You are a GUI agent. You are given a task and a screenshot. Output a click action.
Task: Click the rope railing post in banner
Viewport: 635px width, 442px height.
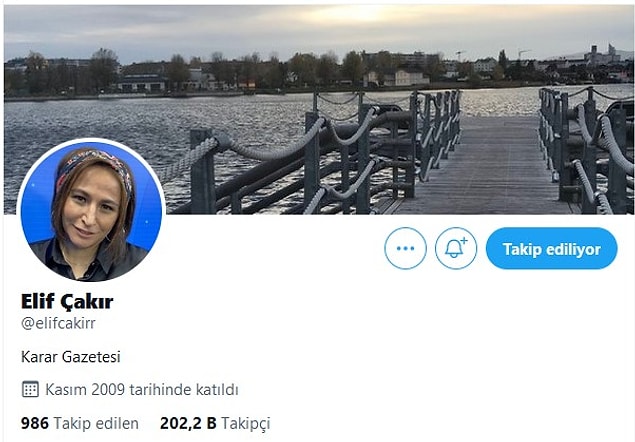coord(202,171)
